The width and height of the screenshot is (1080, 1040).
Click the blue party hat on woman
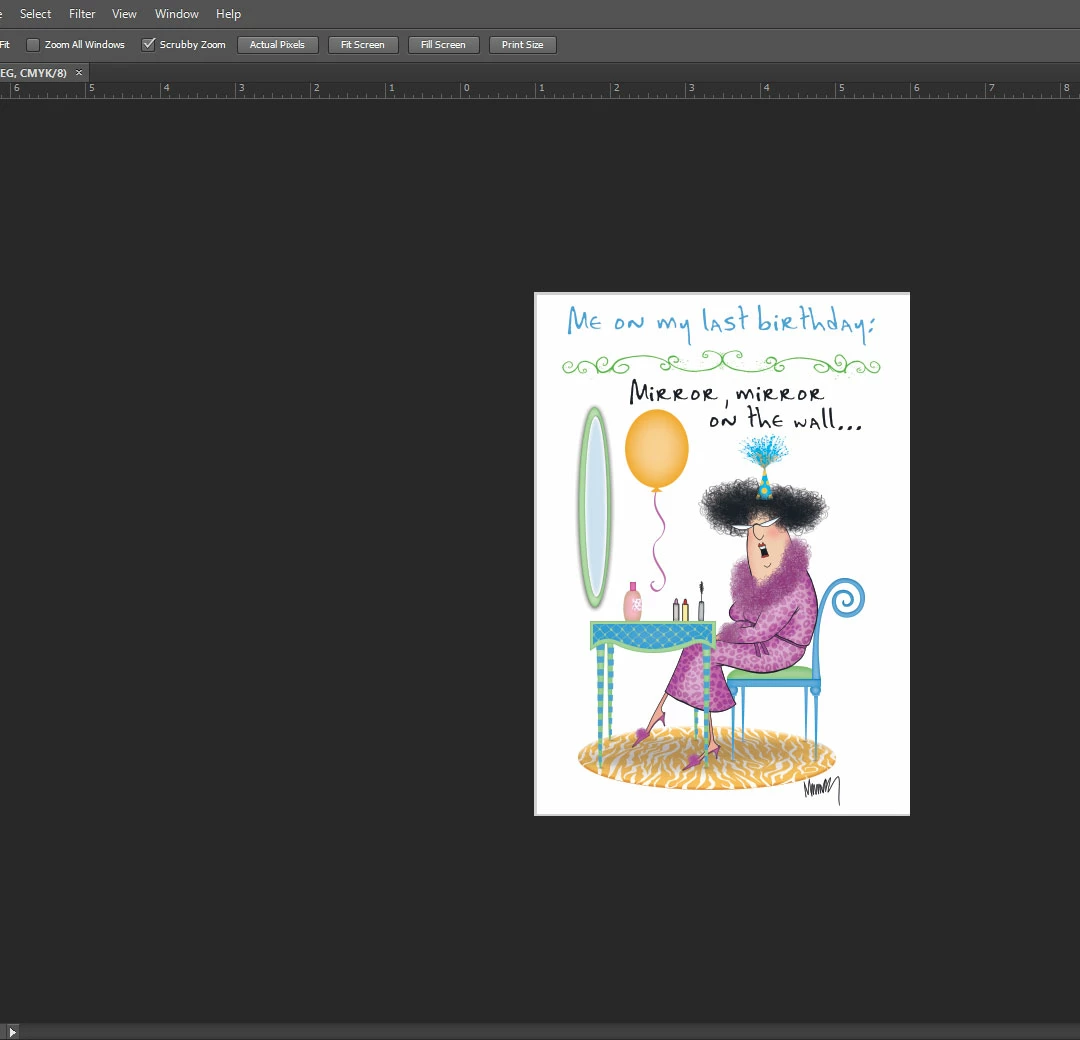765,485
